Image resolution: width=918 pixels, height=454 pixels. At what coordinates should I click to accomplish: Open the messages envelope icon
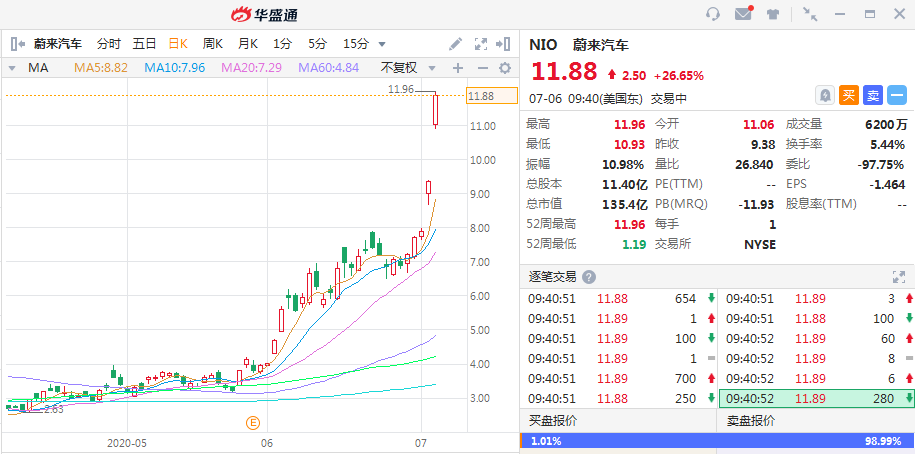tap(743, 13)
